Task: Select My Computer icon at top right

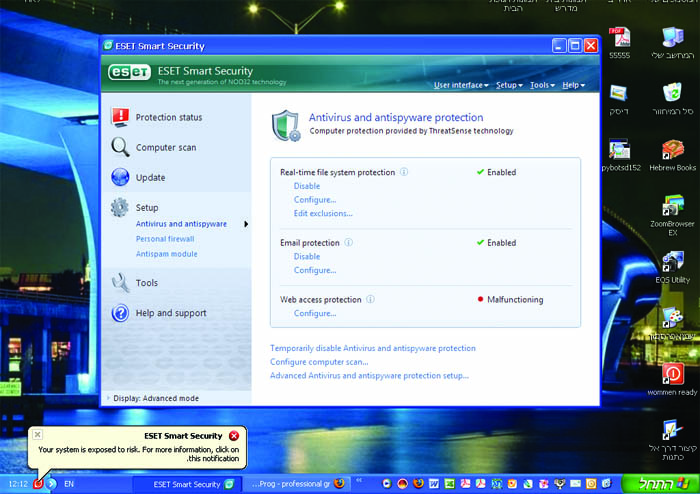Action: (672, 43)
